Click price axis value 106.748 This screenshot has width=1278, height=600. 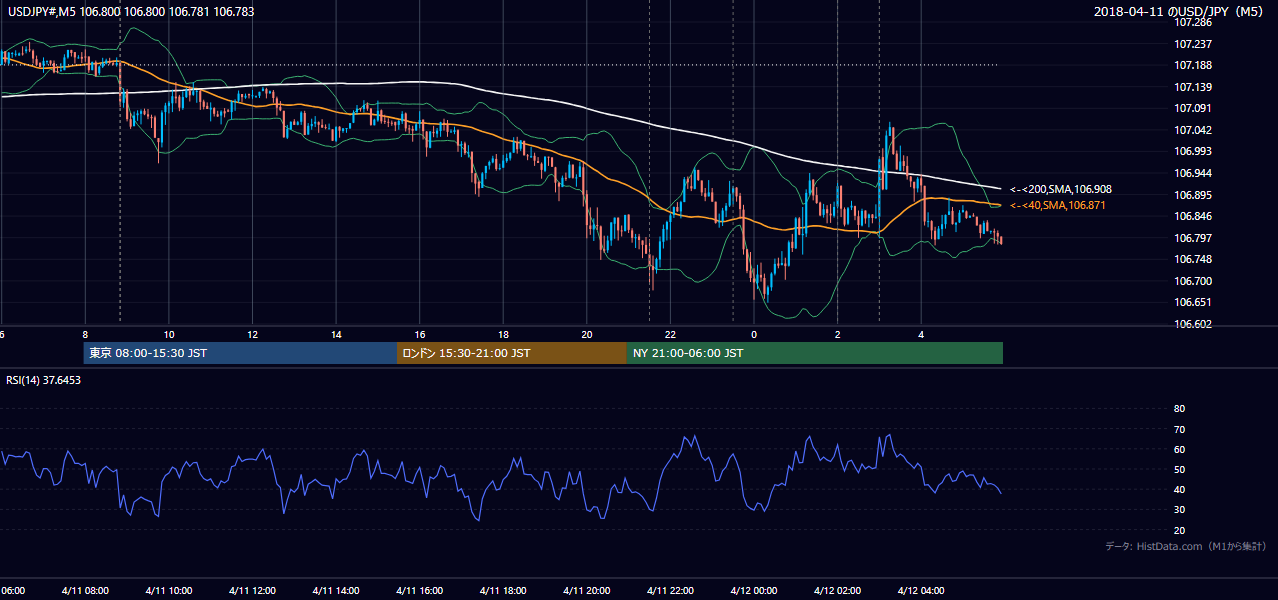(x=1192, y=259)
